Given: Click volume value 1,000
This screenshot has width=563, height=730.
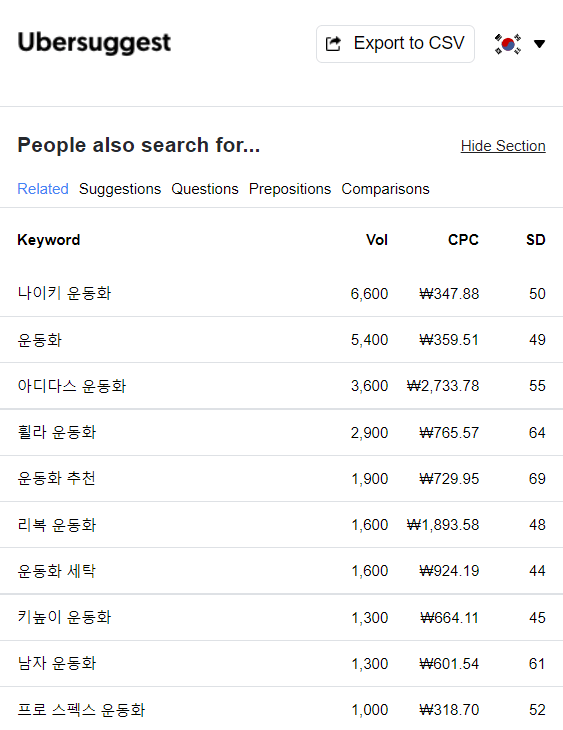Looking at the screenshot, I should coord(369,710).
